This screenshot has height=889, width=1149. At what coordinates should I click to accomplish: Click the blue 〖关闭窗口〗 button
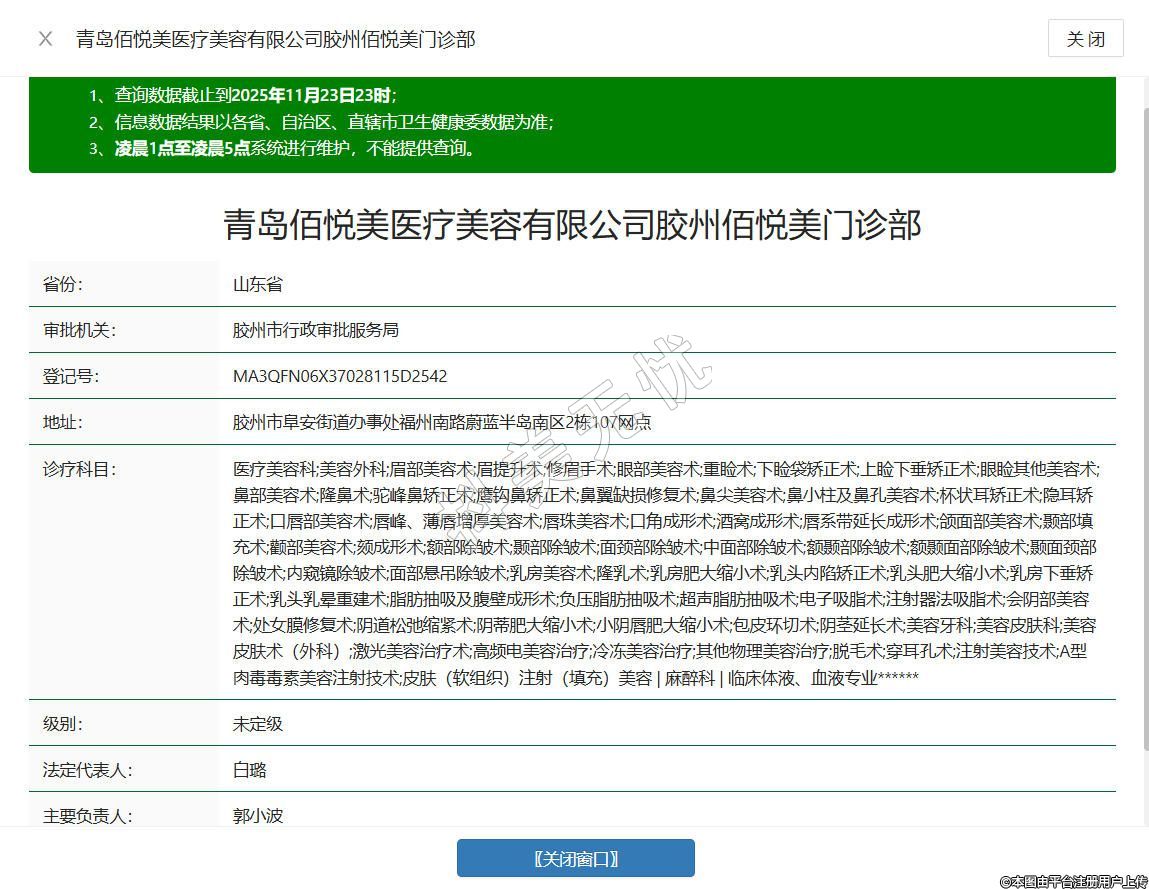[x=575, y=859]
